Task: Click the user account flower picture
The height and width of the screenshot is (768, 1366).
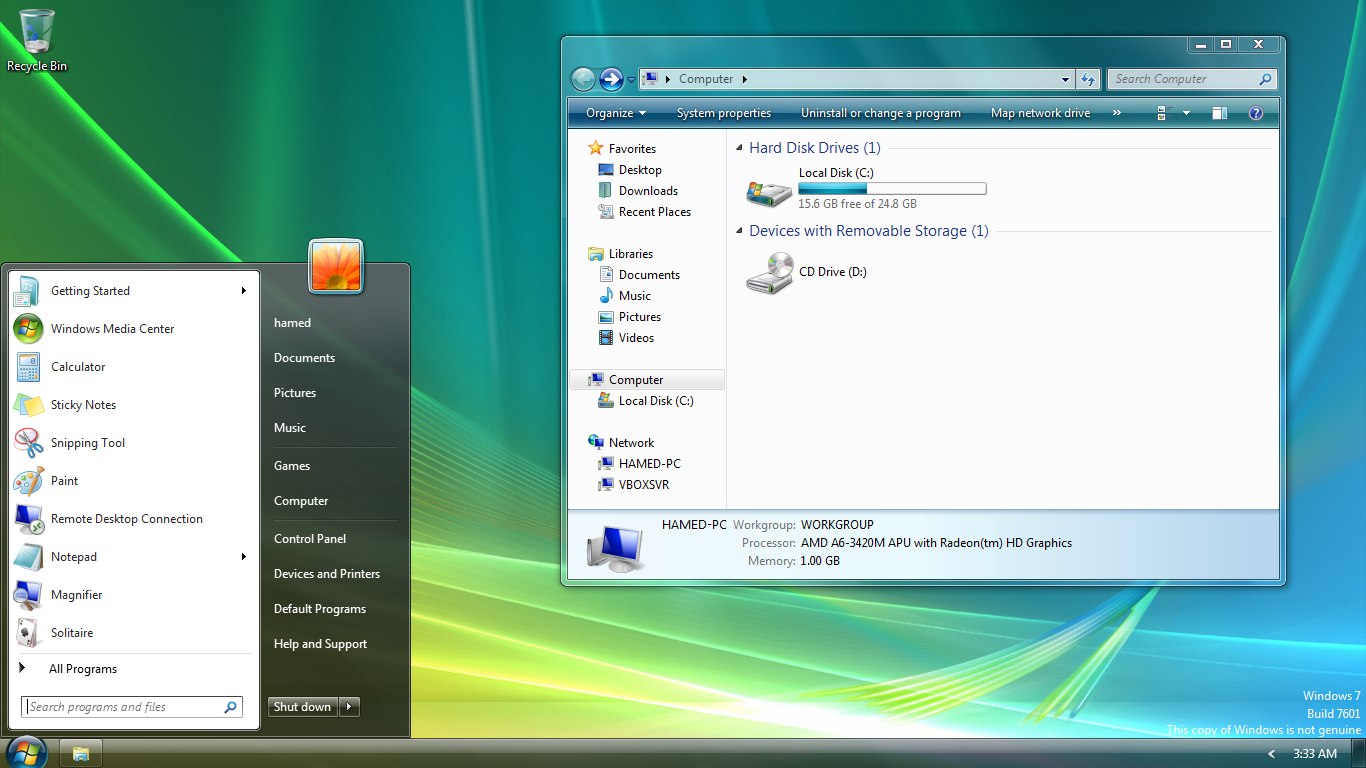Action: pyautogui.click(x=336, y=266)
